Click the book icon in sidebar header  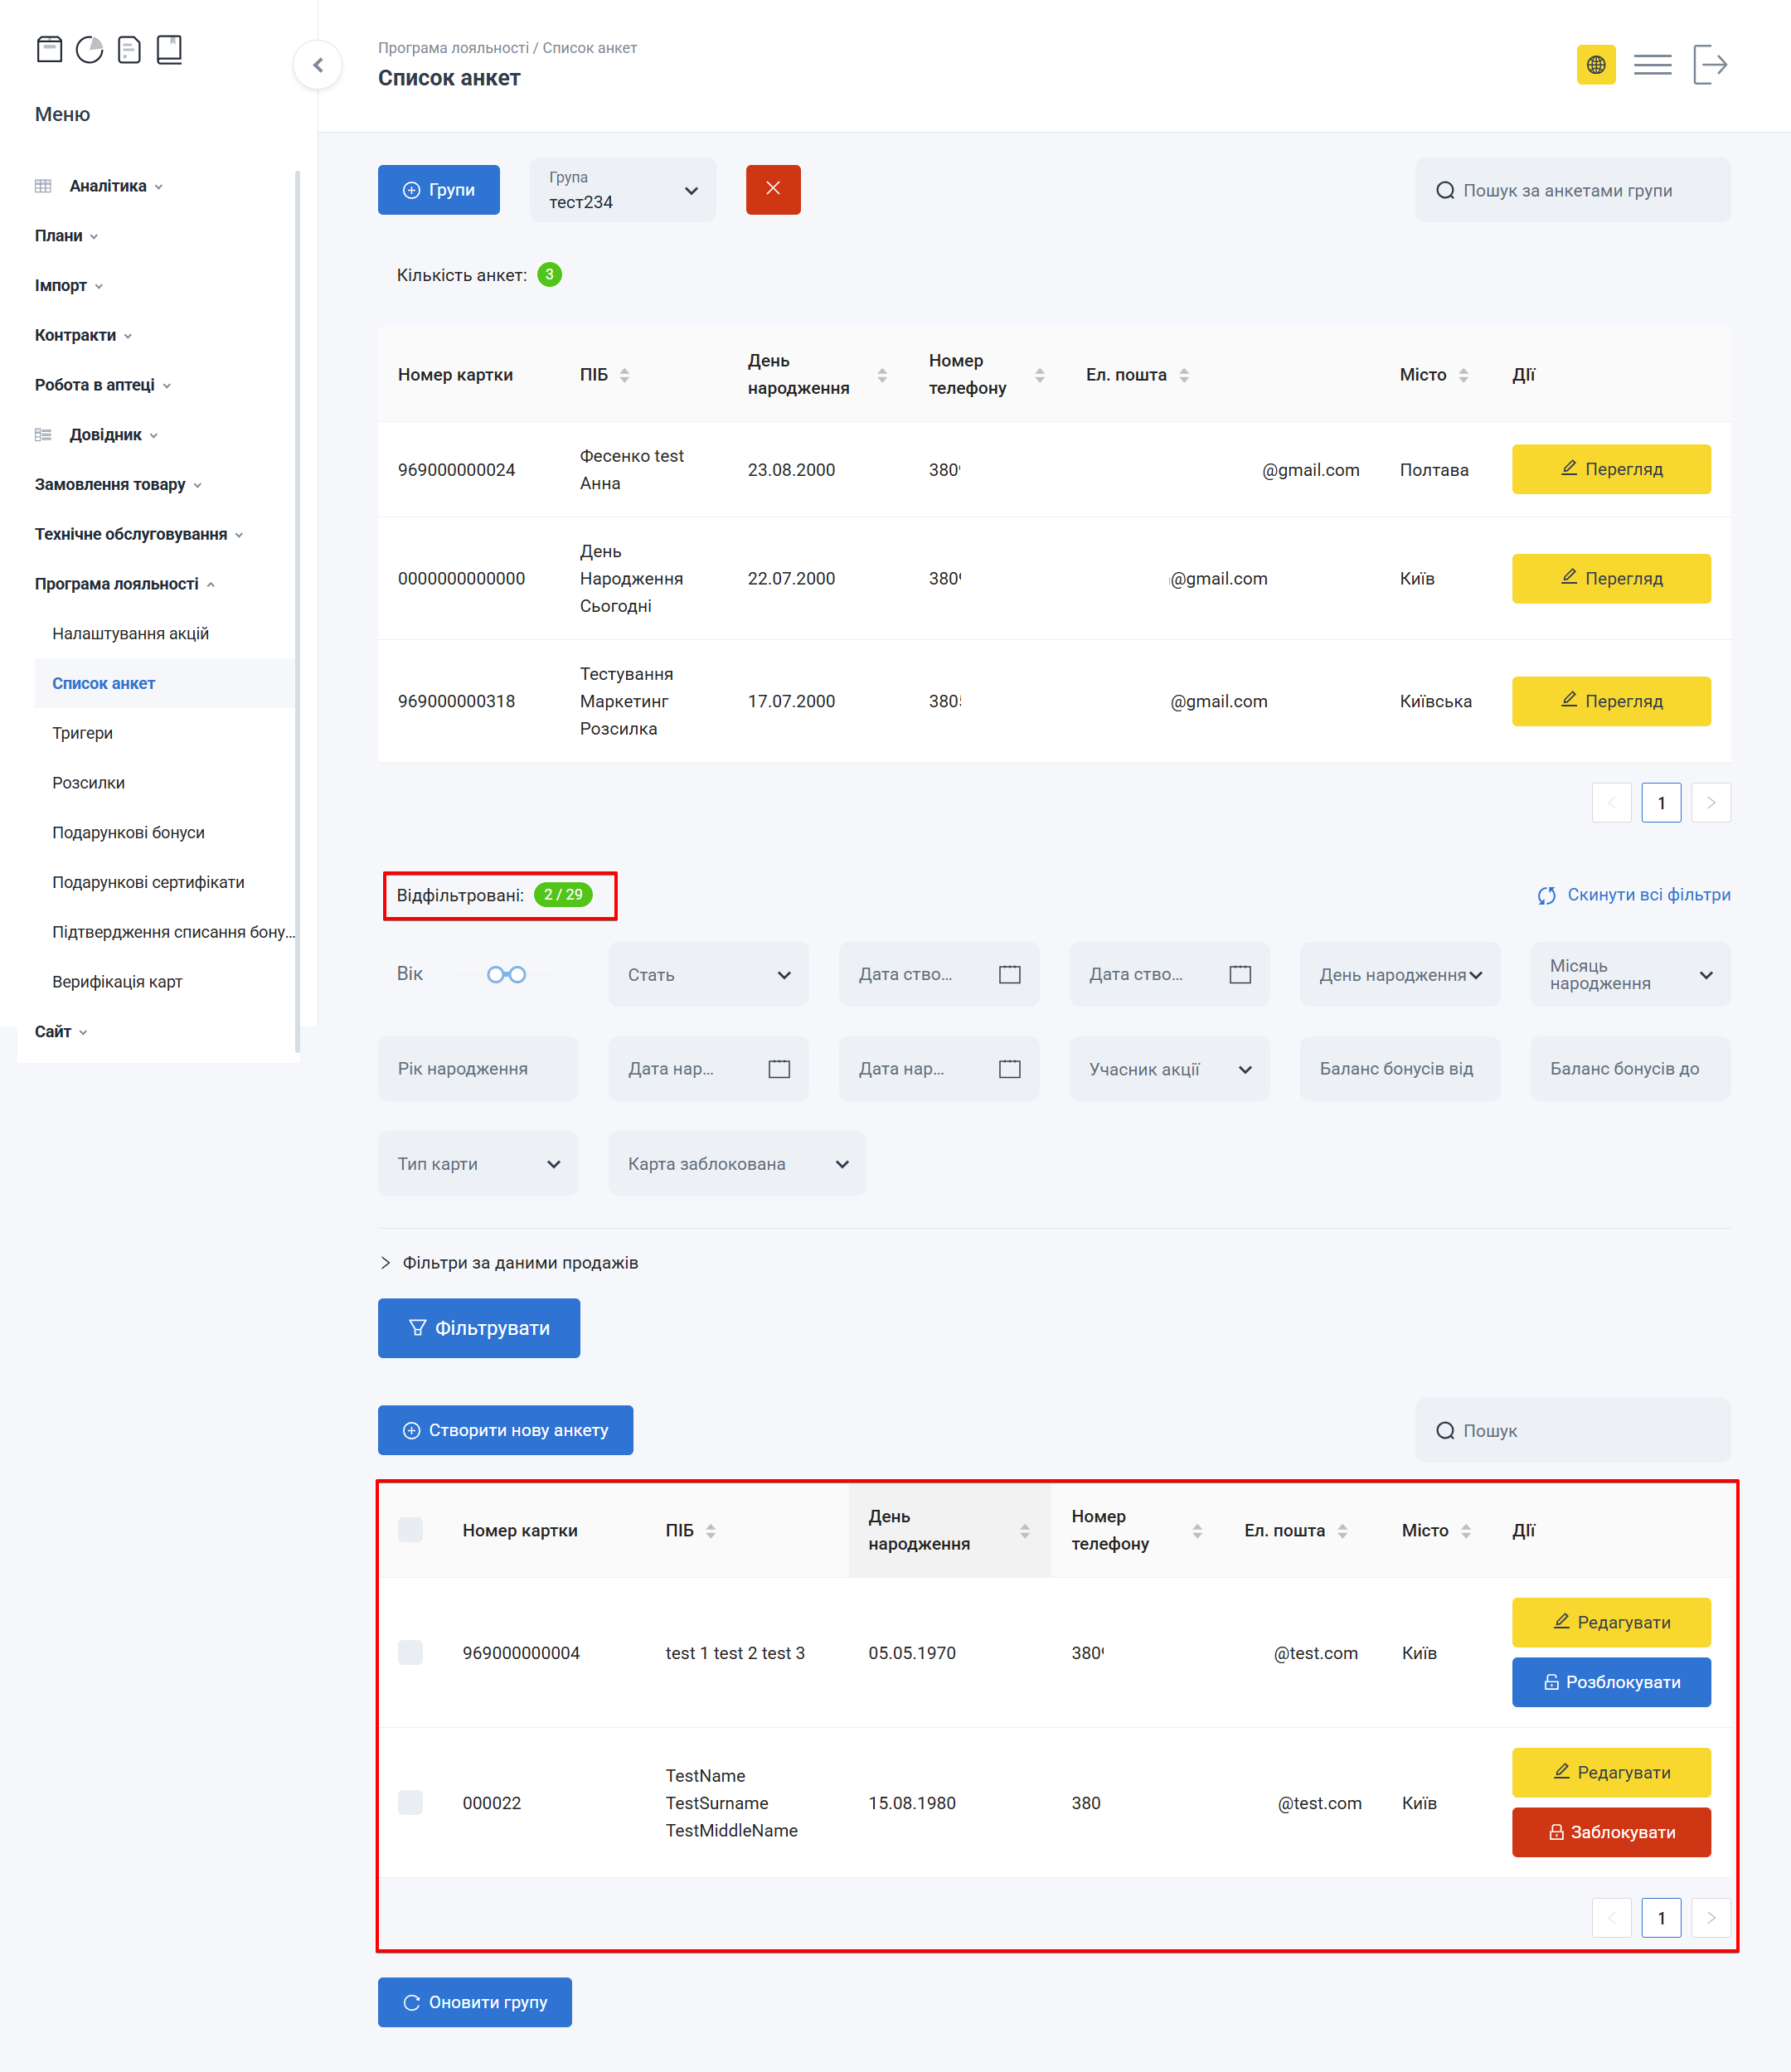tap(169, 49)
